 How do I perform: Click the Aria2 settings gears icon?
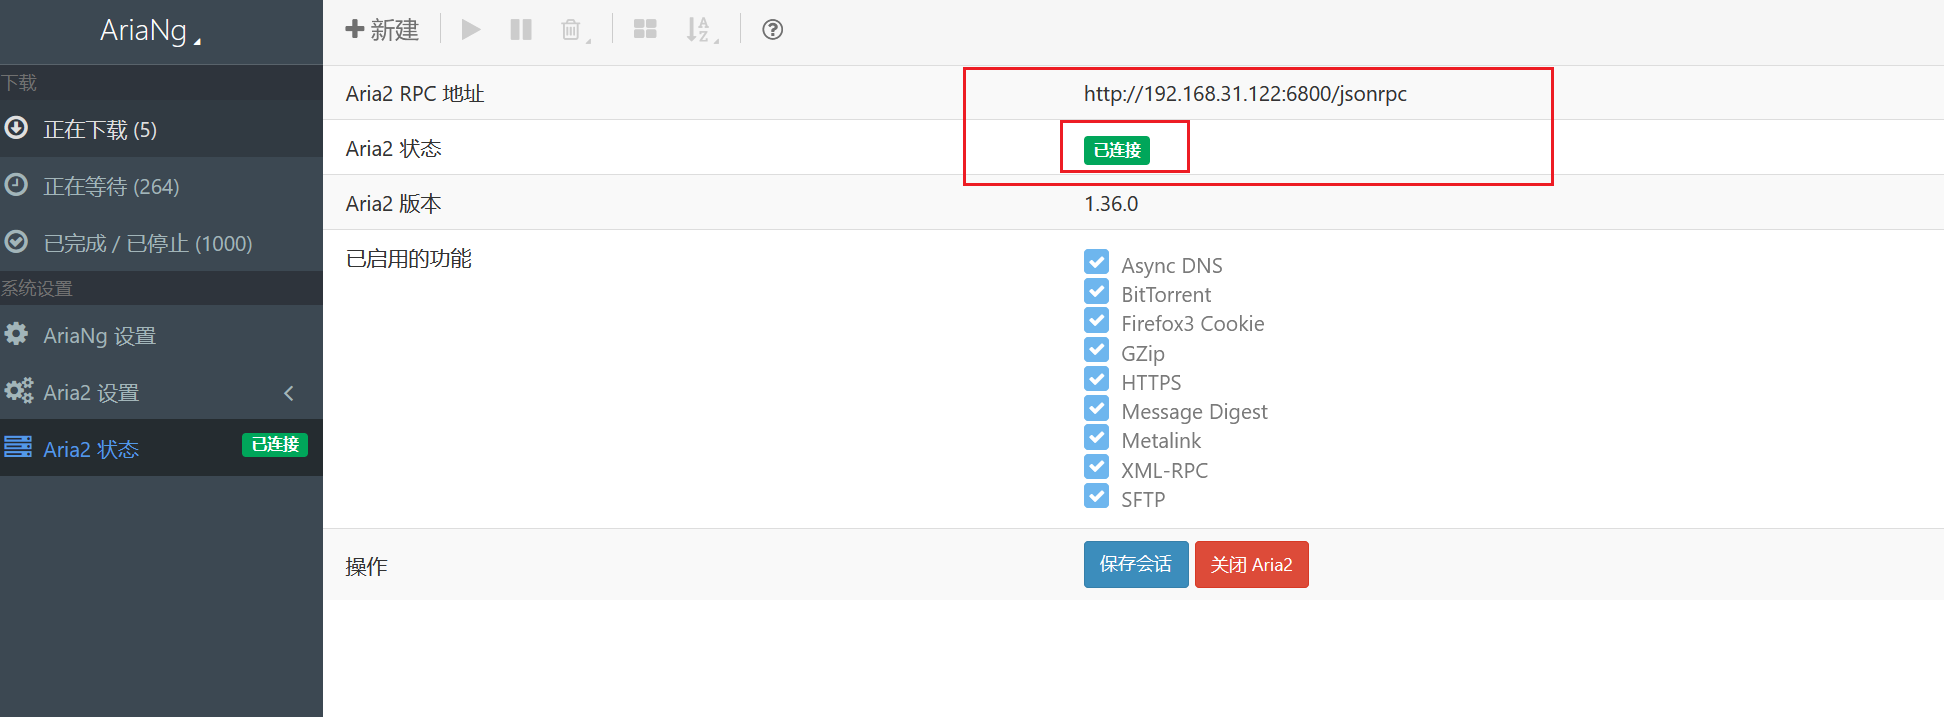tap(18, 390)
